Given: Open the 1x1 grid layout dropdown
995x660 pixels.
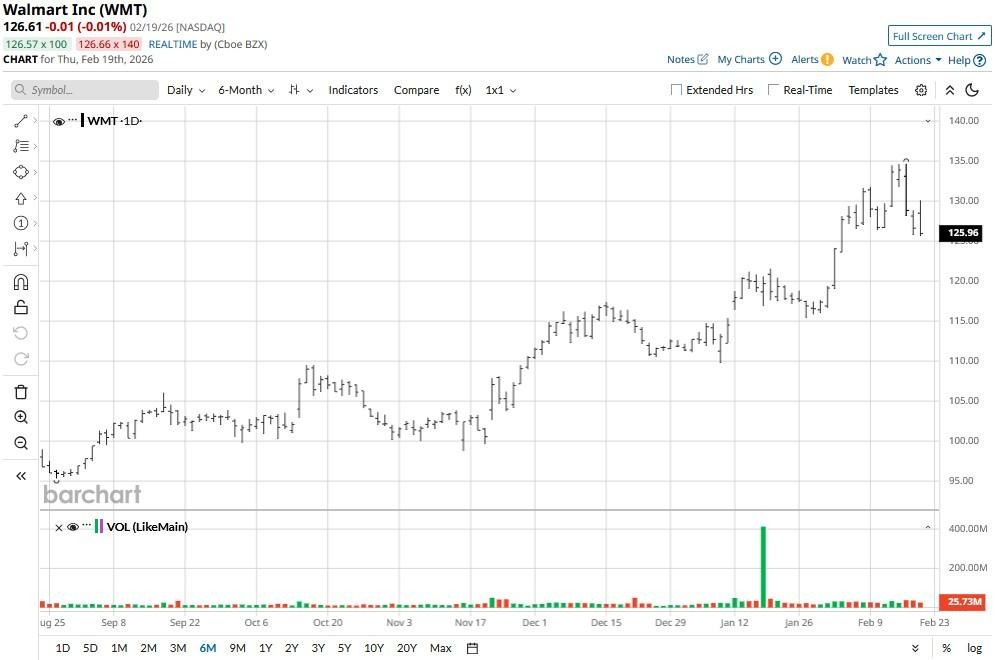Looking at the screenshot, I should point(501,90).
